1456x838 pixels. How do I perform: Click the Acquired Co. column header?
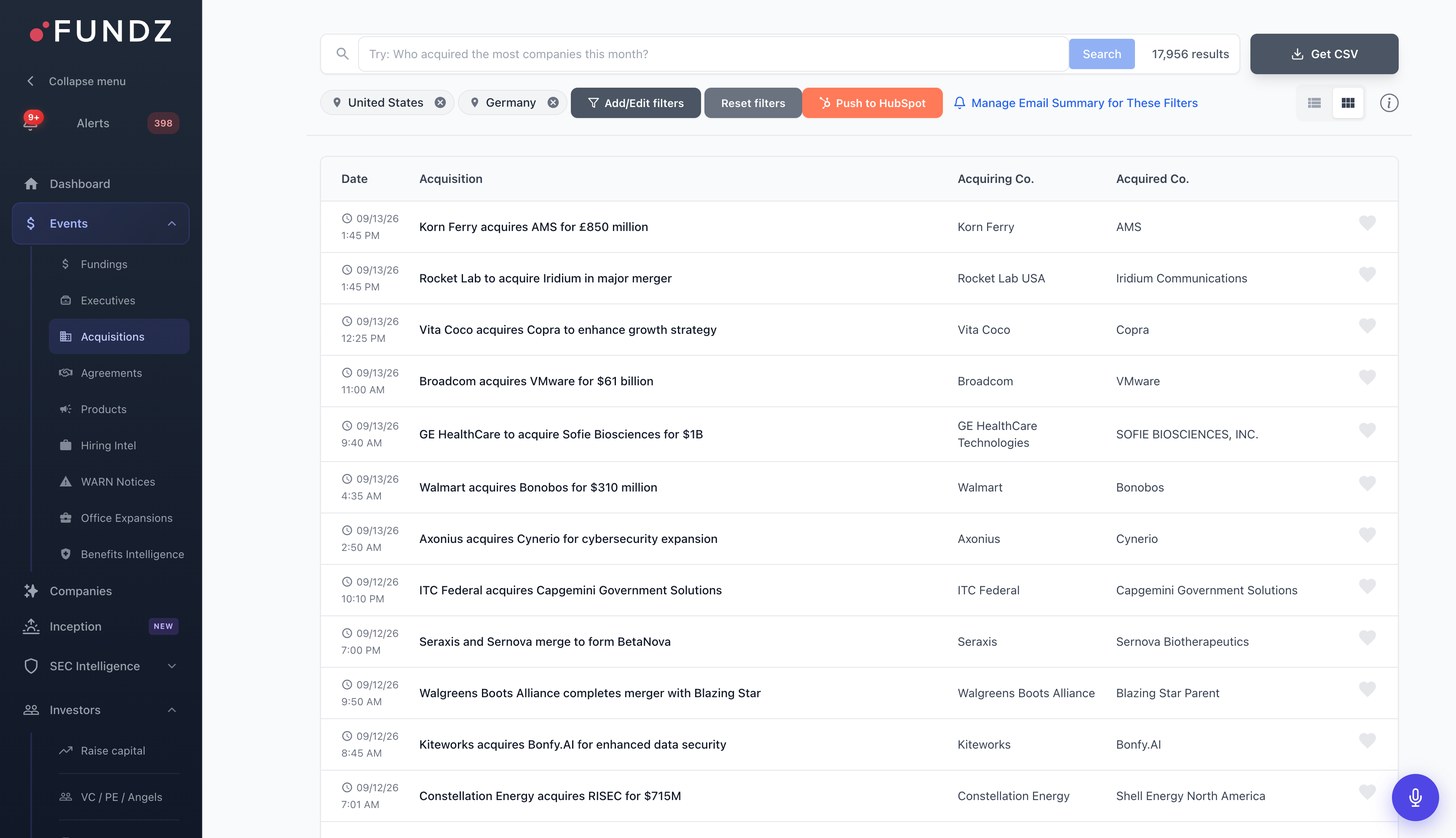pyautogui.click(x=1152, y=179)
